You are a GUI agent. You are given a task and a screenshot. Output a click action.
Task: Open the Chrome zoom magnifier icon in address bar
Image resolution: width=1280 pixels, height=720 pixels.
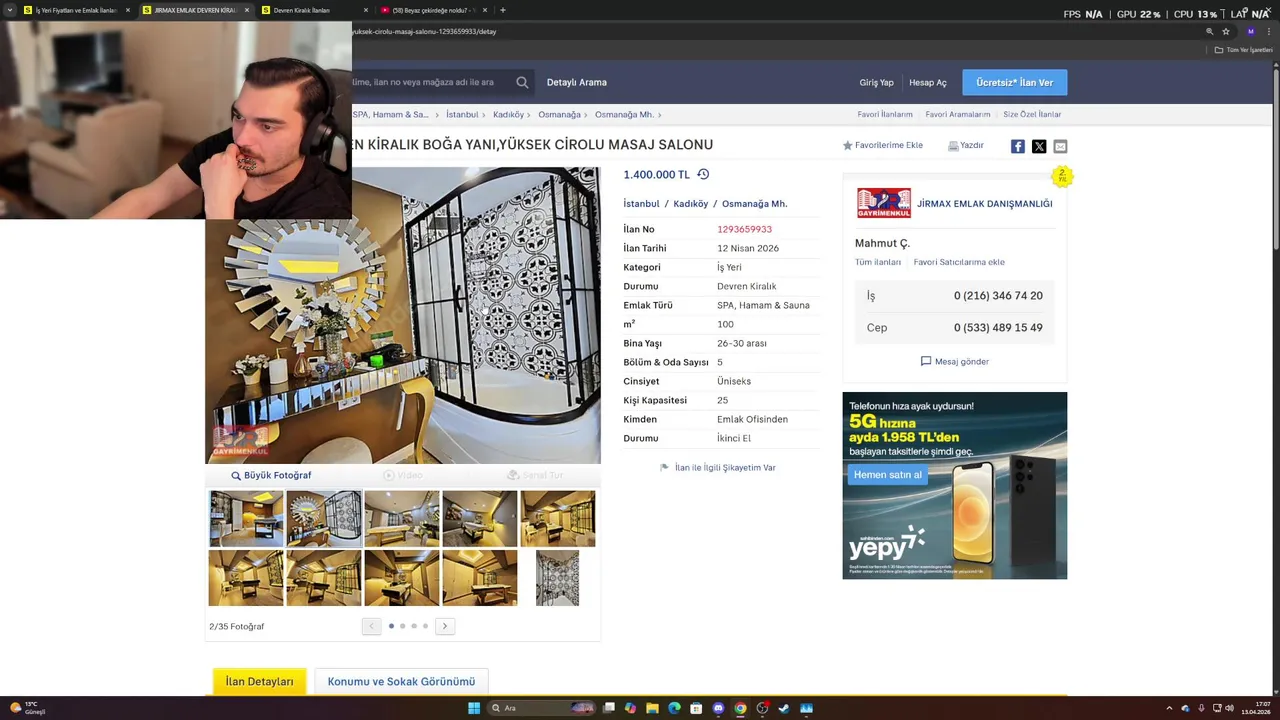[x=1209, y=31]
